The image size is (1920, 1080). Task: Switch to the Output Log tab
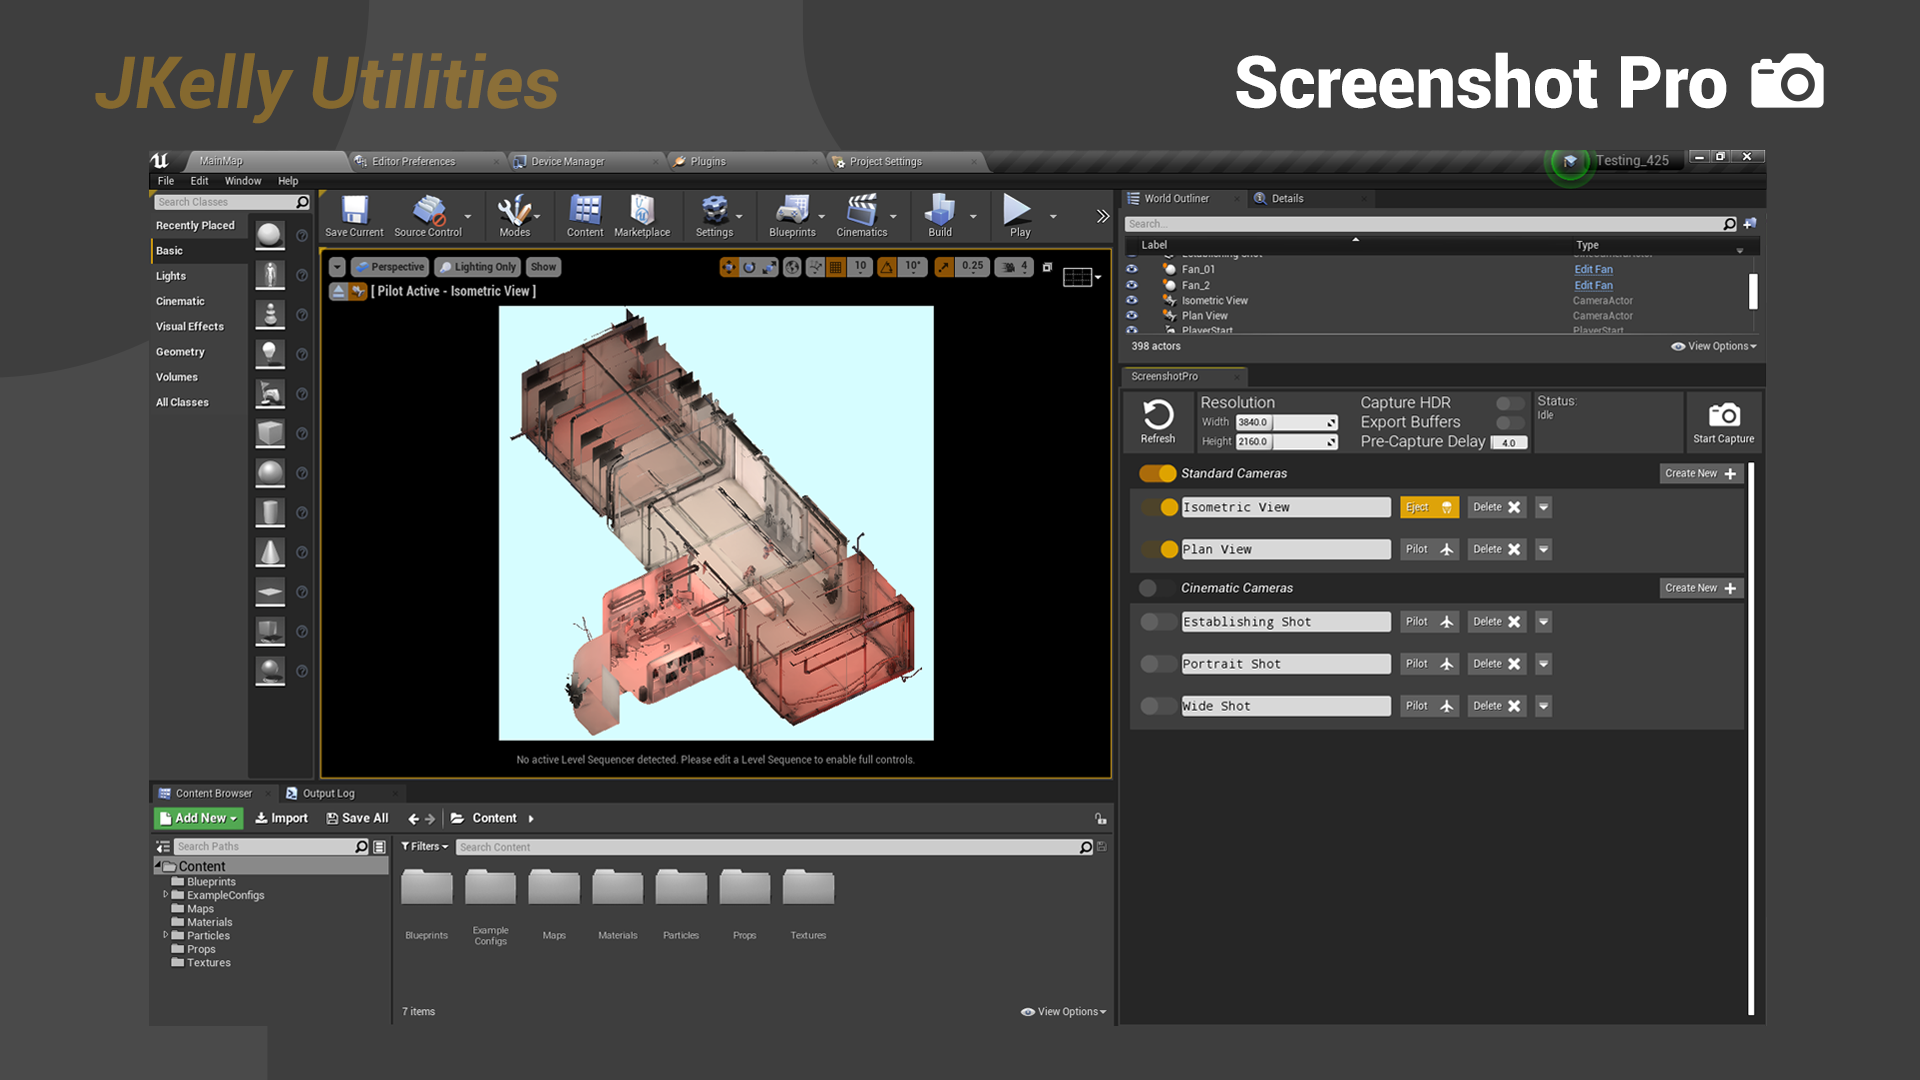328,793
